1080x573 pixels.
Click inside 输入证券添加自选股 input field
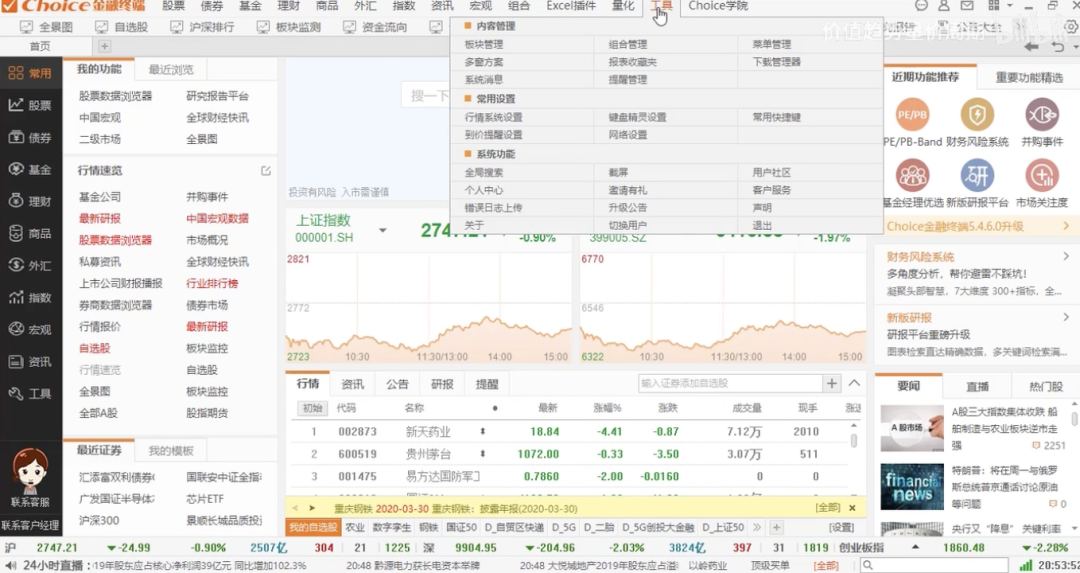730,384
